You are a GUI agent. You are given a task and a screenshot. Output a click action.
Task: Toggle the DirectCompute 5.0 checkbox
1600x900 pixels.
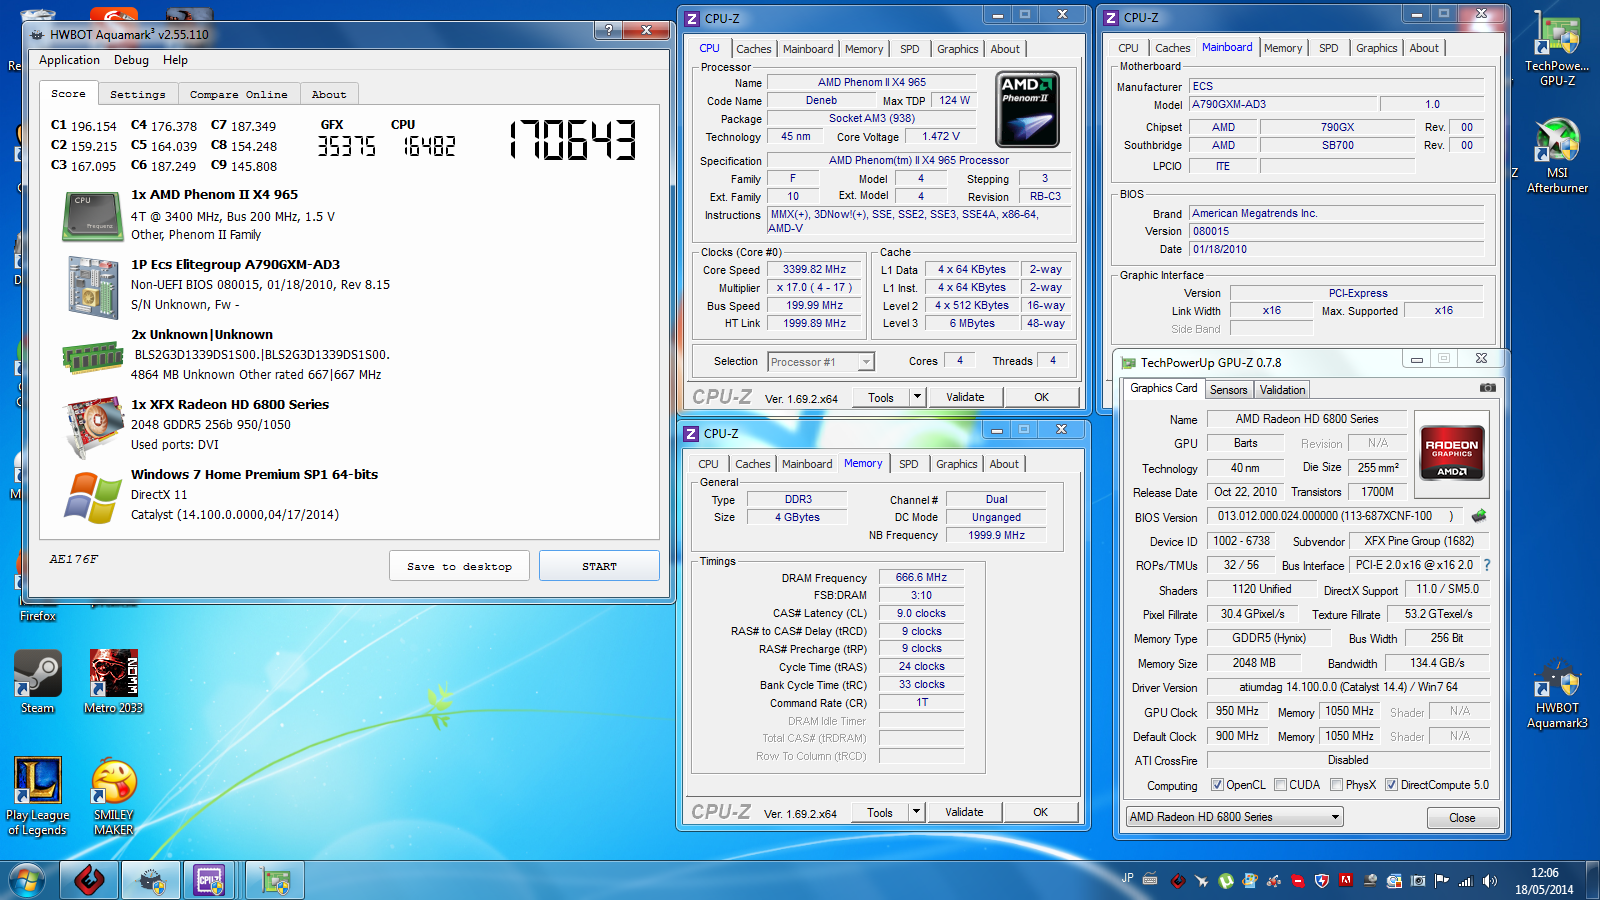pyautogui.click(x=1391, y=785)
